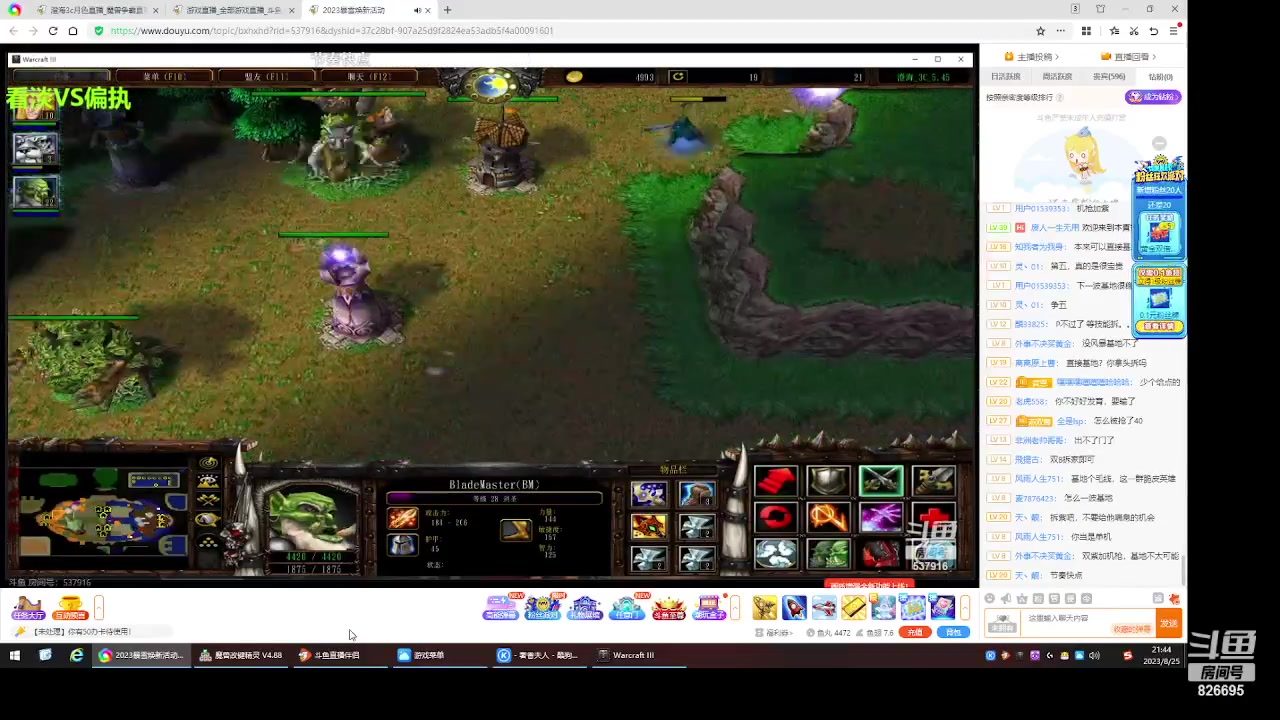The image size is (1280, 720).
Task: Switch to the diamond fans (0) tab
Action: [x=1160, y=77]
